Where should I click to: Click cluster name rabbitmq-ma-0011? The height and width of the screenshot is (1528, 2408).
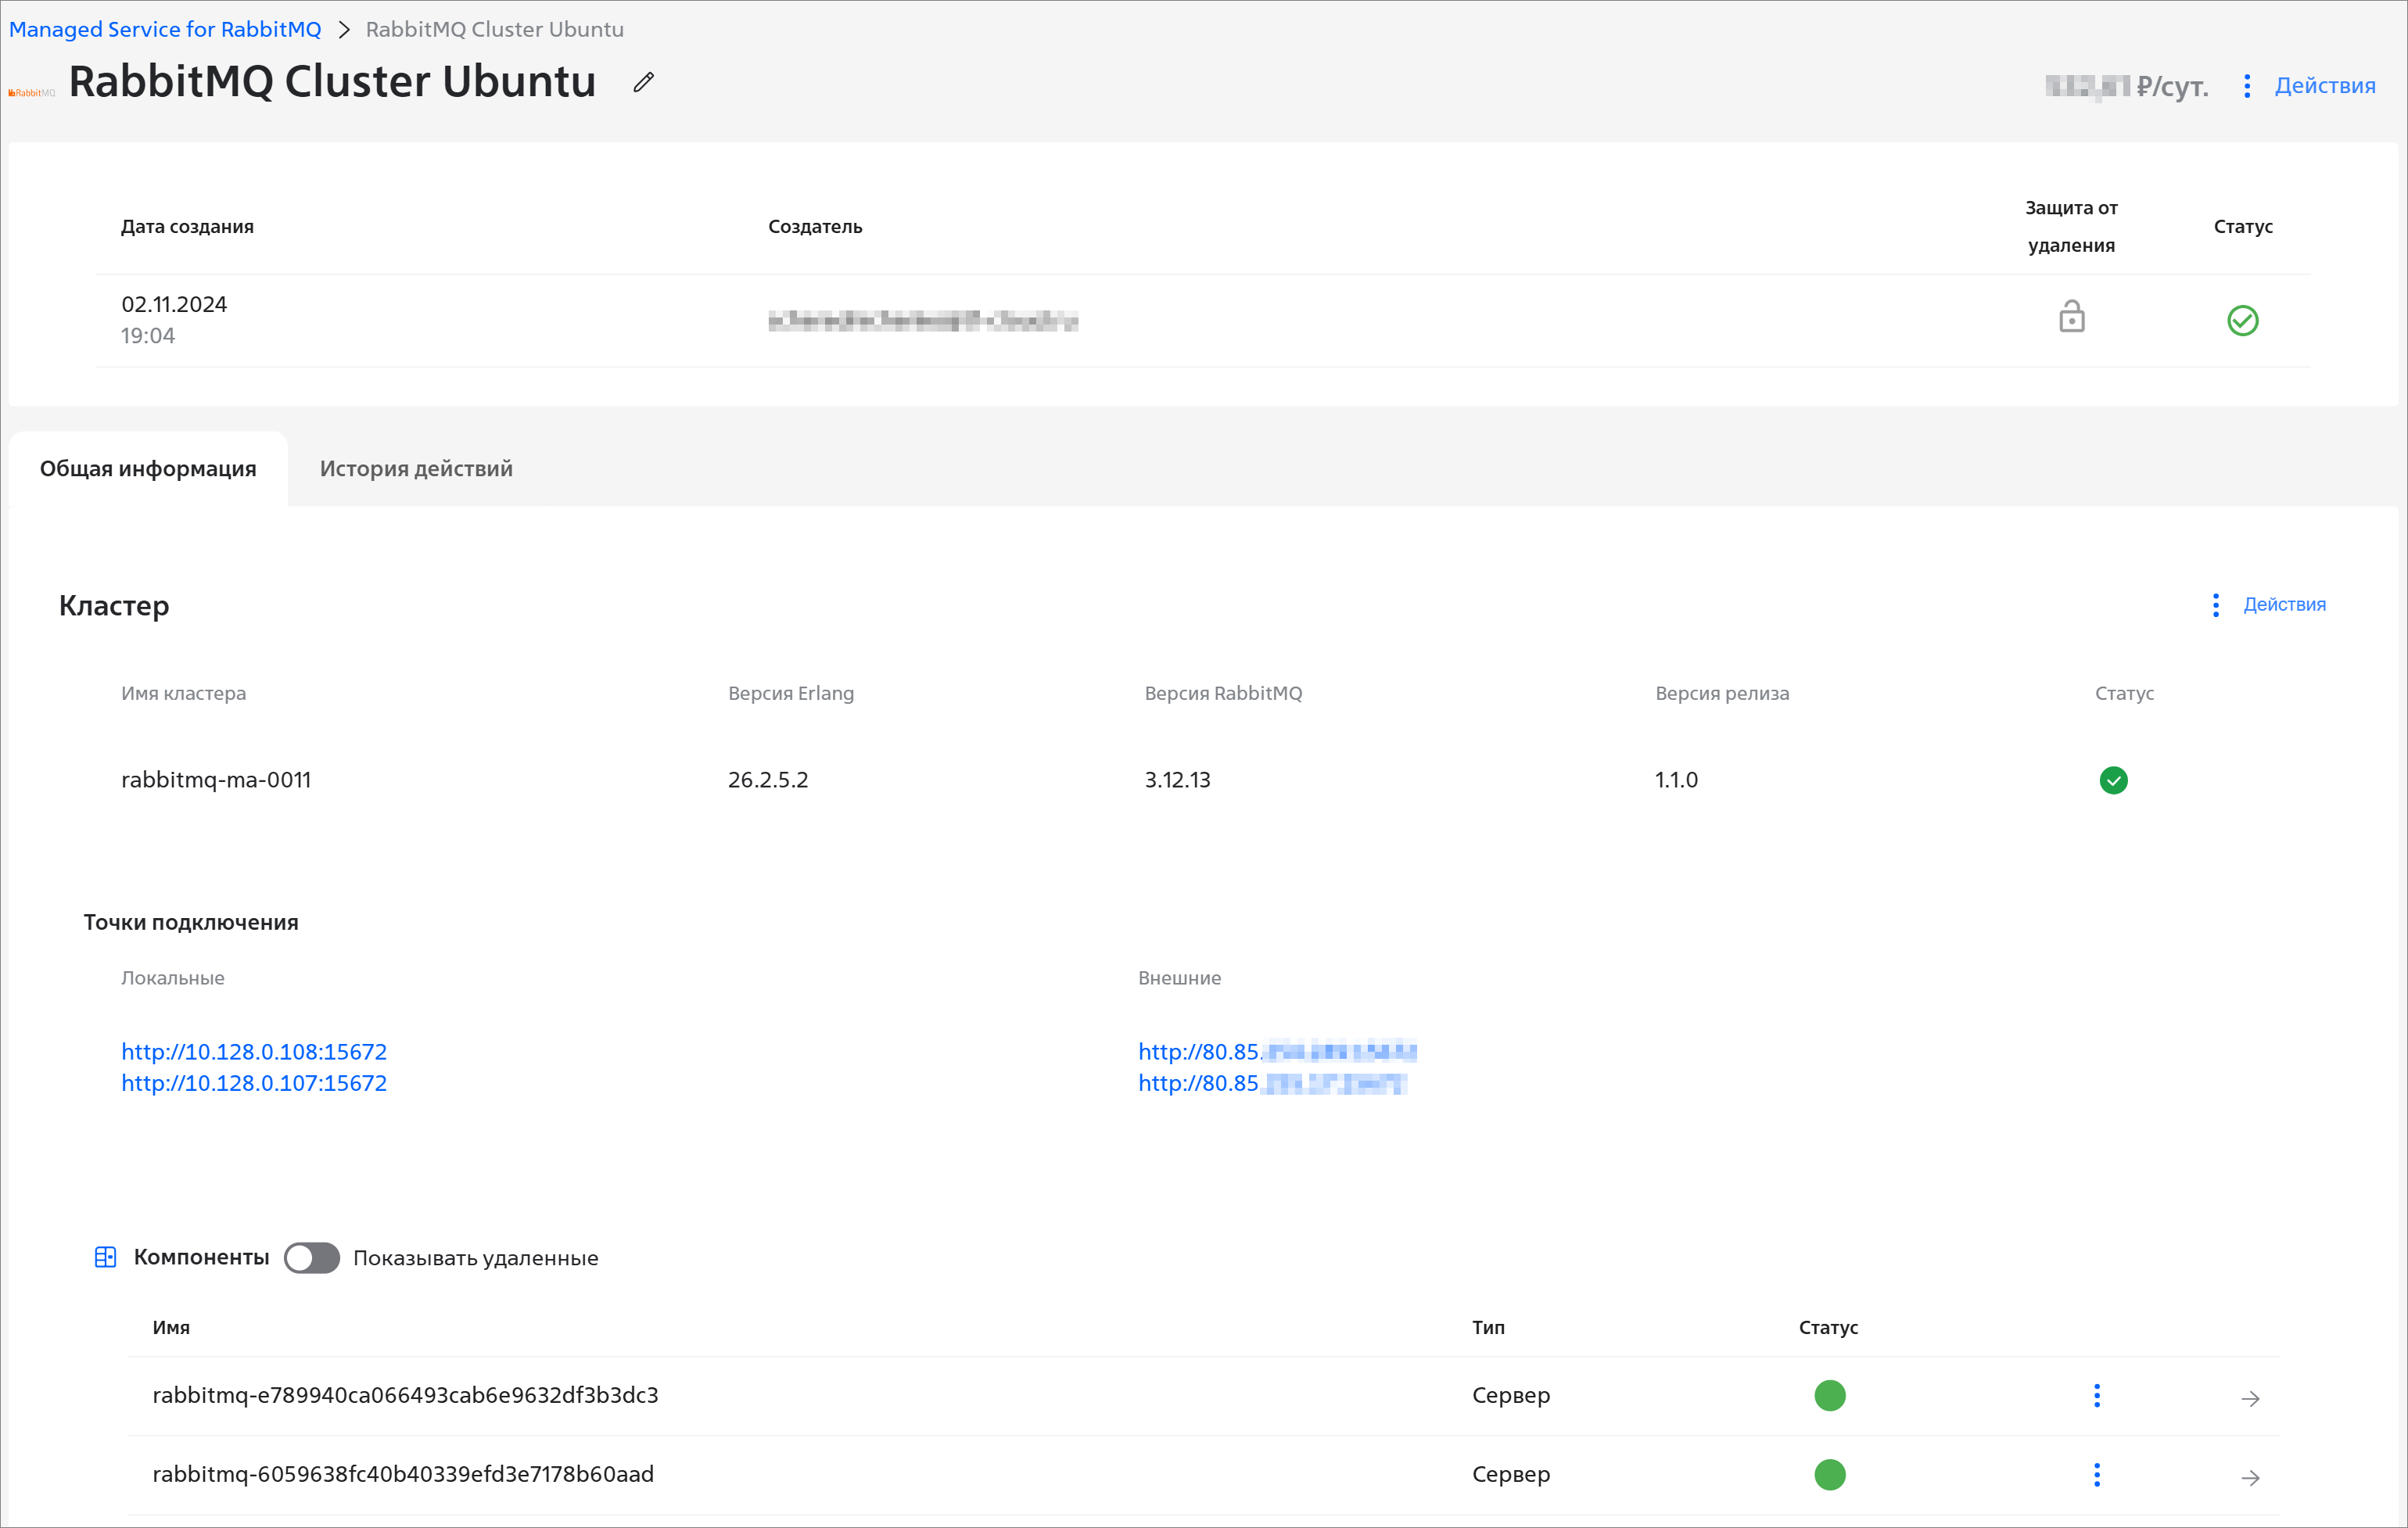tap(216, 780)
